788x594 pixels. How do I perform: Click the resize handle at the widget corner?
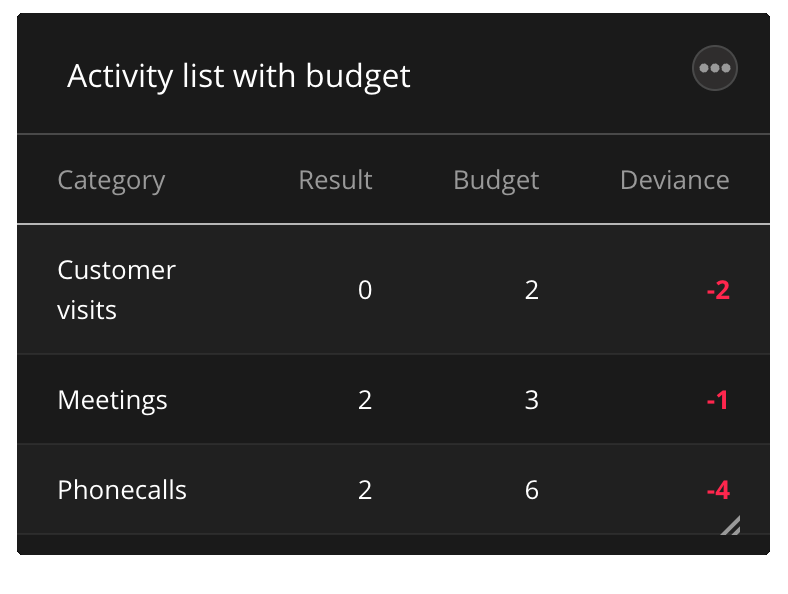point(731,526)
